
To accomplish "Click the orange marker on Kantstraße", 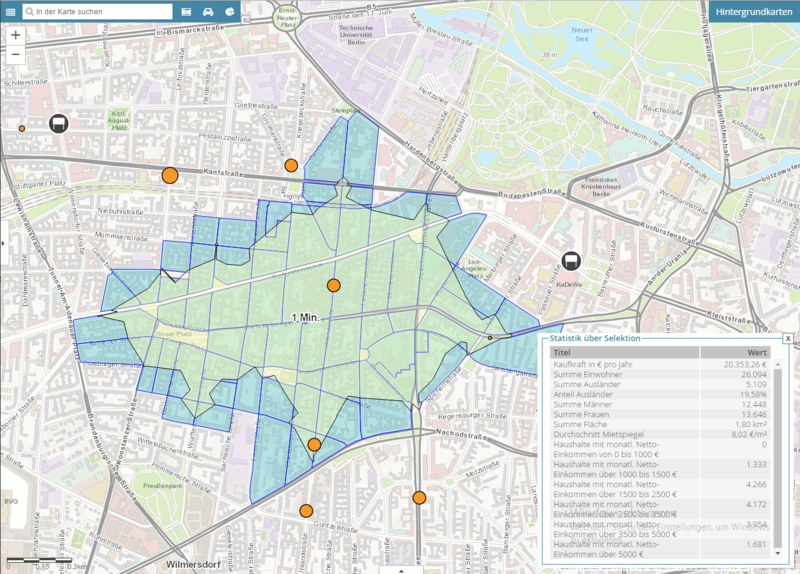I will coord(170,175).
